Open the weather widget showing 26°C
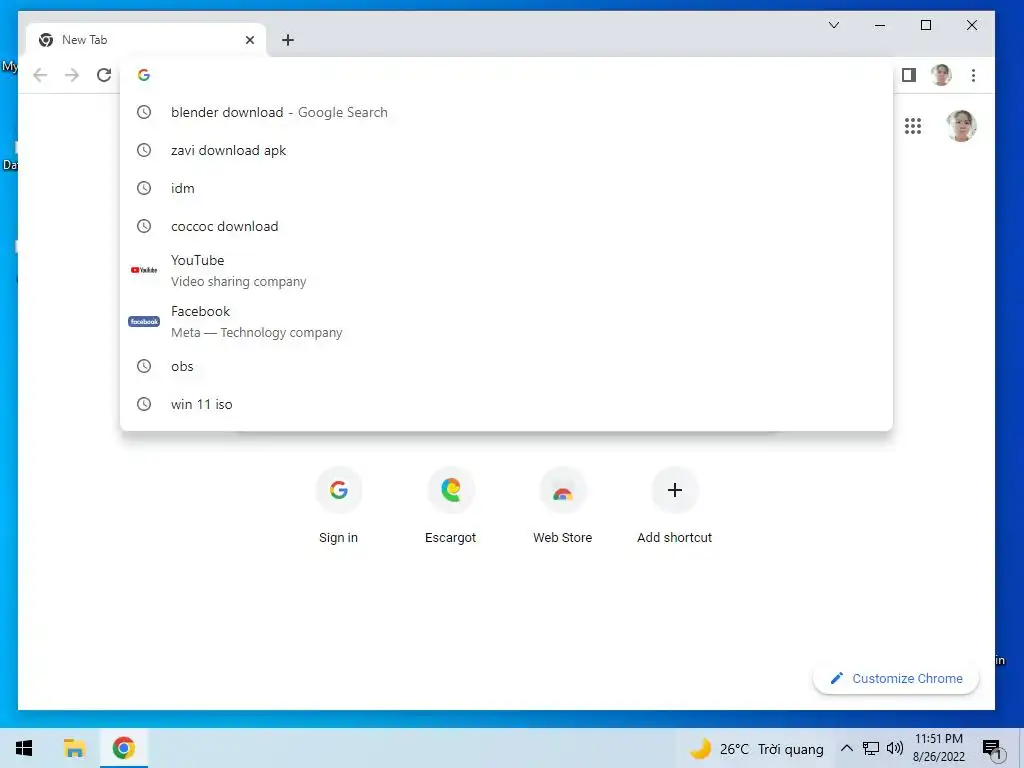Screen dimensions: 1024x768 (x=758, y=749)
